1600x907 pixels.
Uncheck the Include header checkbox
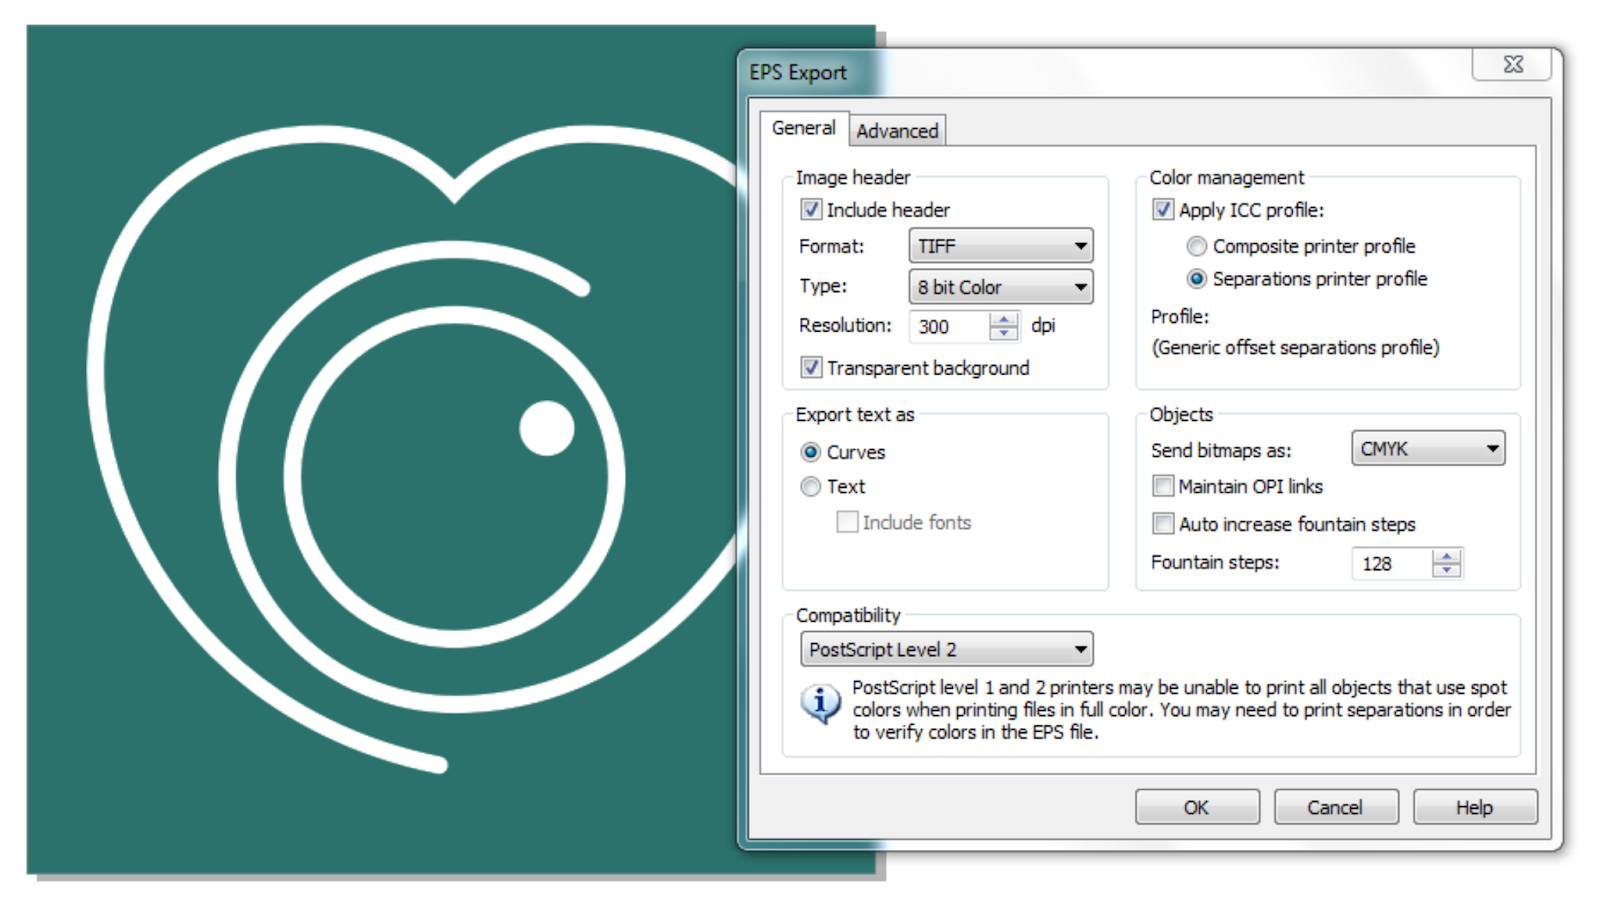(x=810, y=209)
